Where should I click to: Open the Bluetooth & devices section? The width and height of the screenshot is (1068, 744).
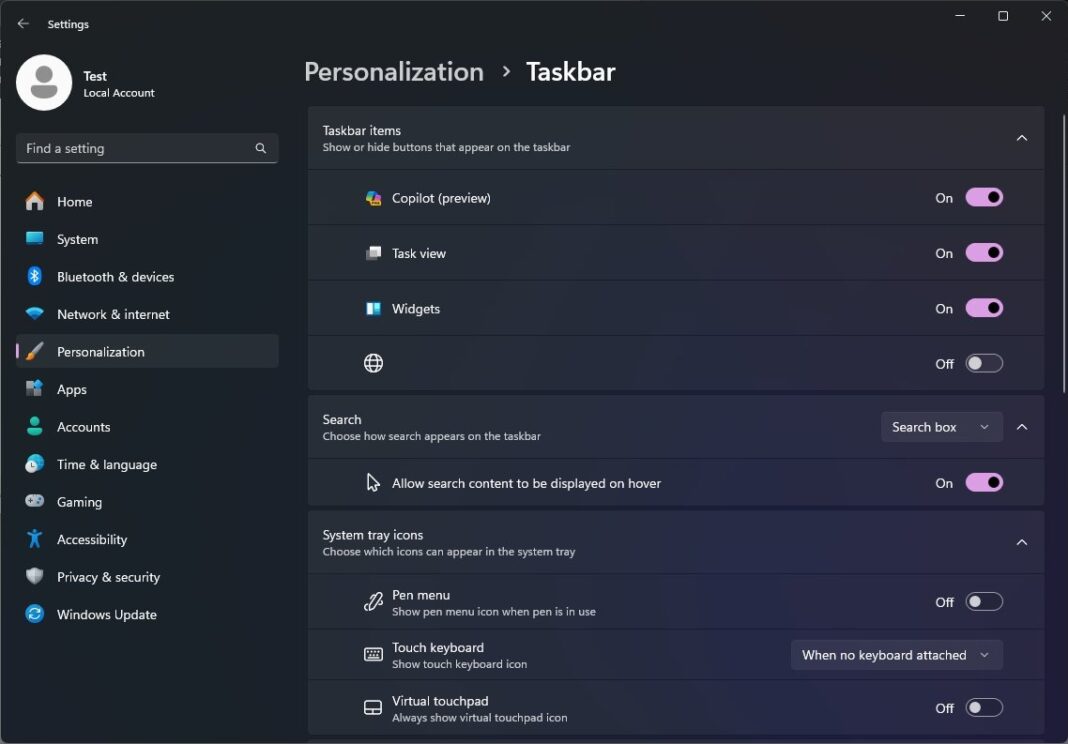coord(116,276)
